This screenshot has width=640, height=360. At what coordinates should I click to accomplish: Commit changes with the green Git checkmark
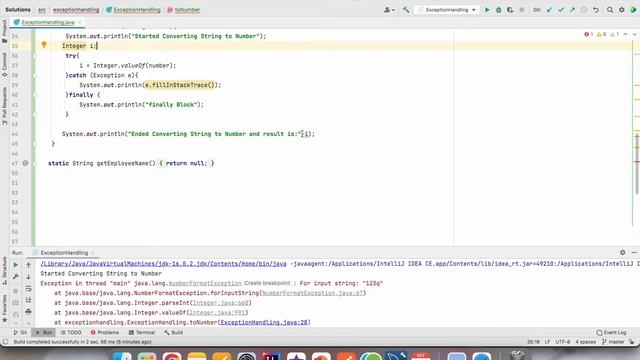[561, 10]
